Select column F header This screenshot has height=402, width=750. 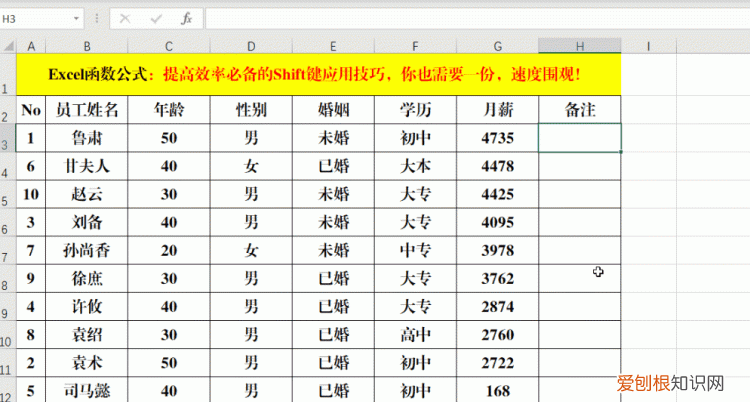(415, 46)
